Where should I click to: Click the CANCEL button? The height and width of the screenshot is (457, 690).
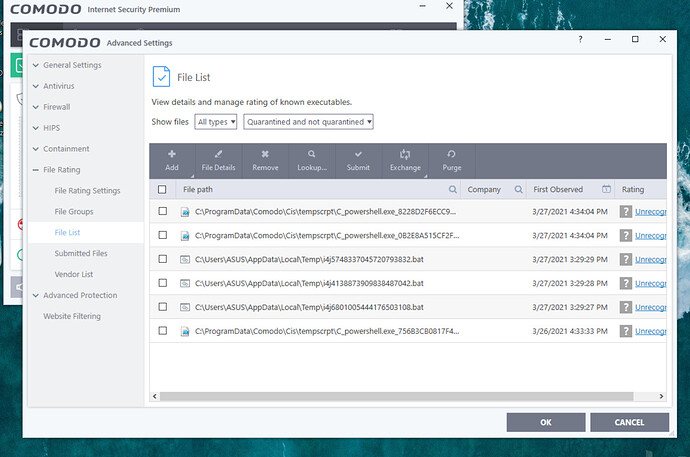629,422
